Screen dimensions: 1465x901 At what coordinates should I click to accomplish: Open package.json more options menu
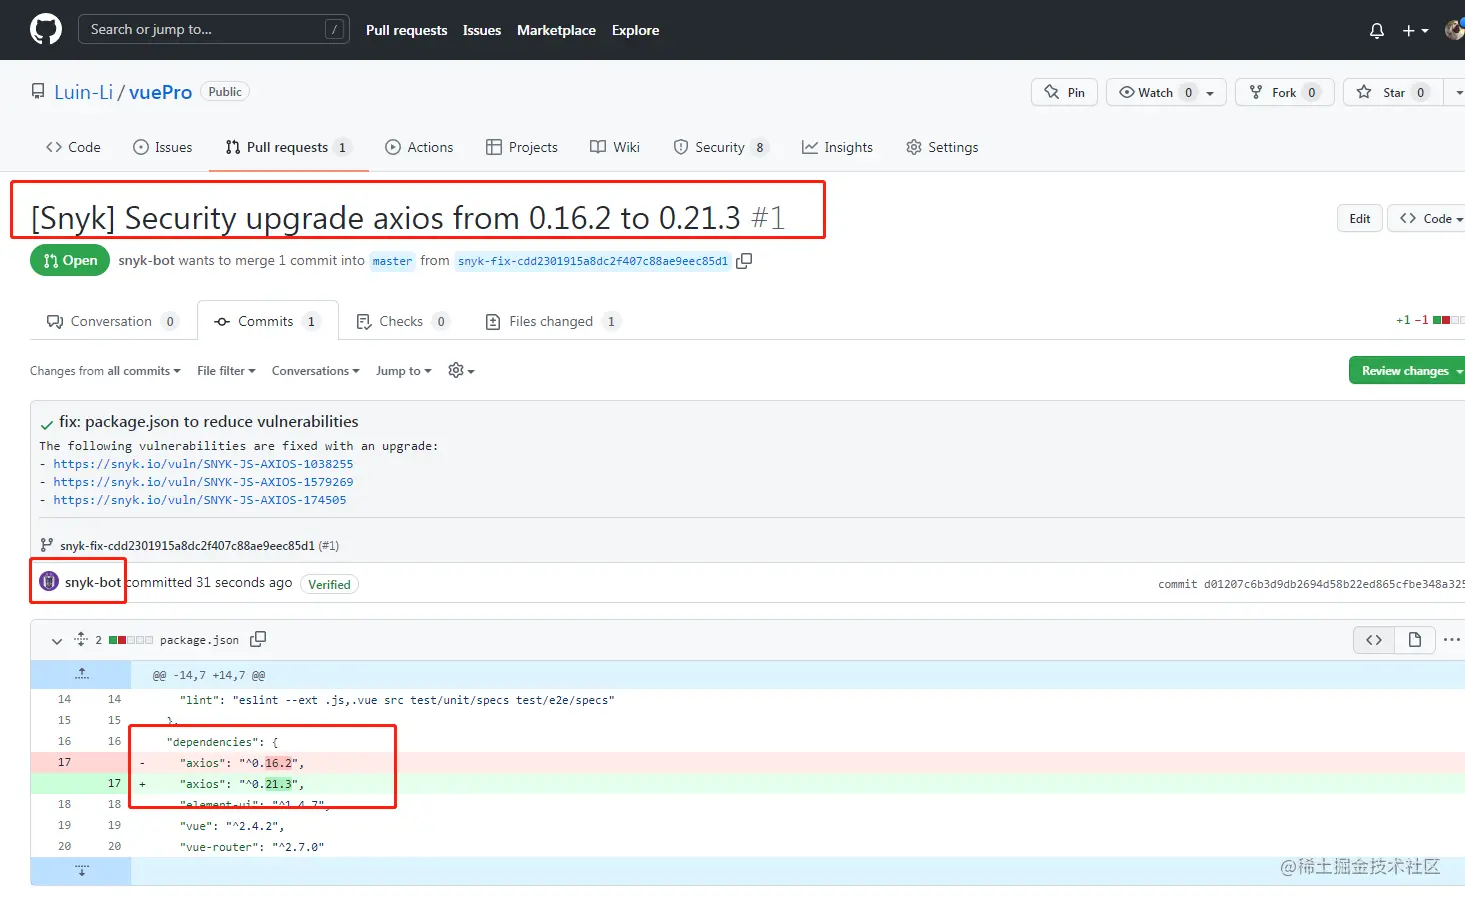pos(1452,640)
